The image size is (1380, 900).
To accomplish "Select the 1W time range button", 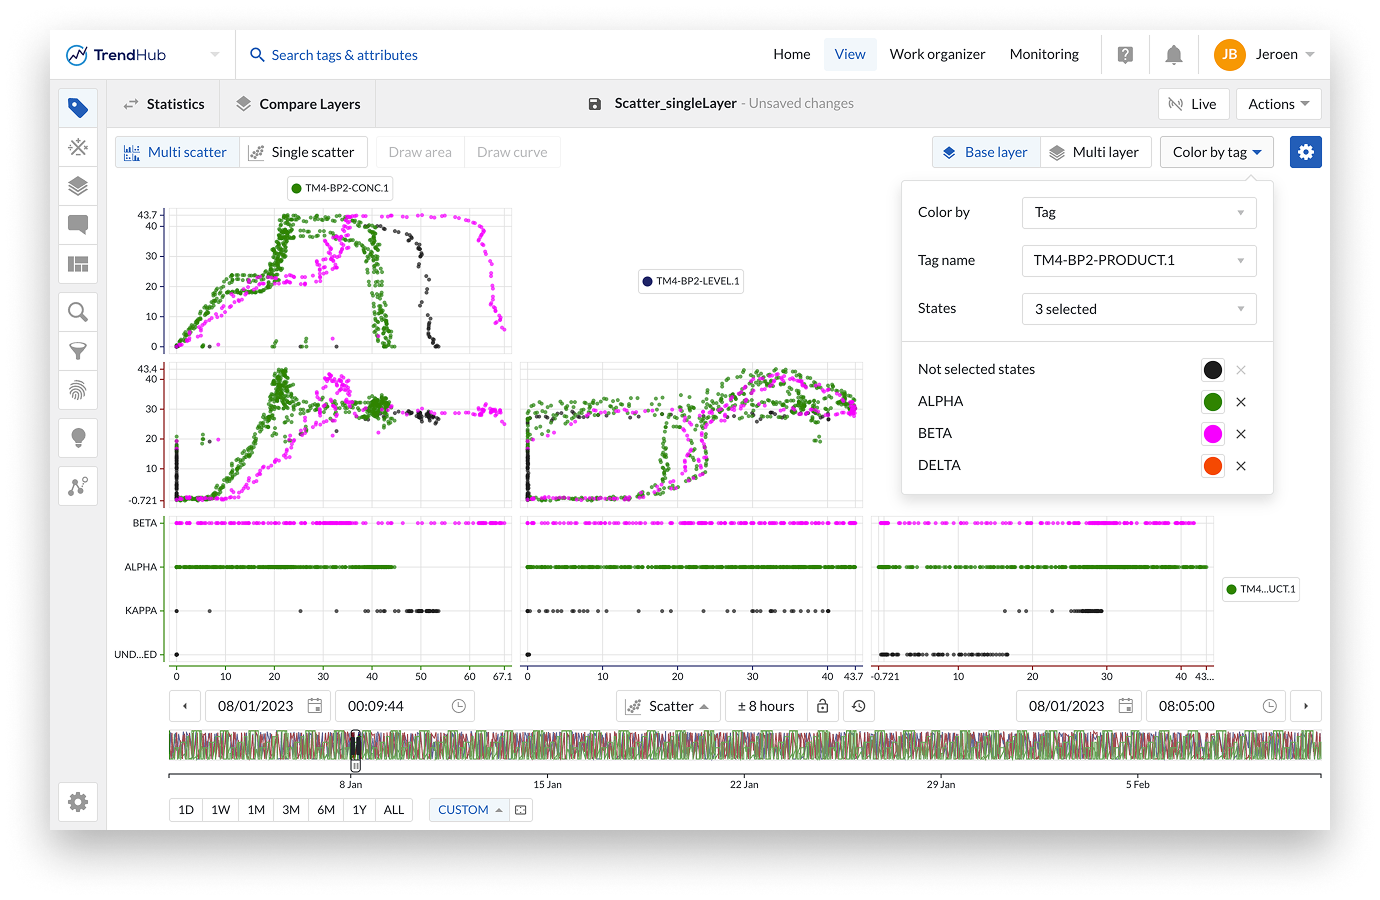I will click(221, 810).
